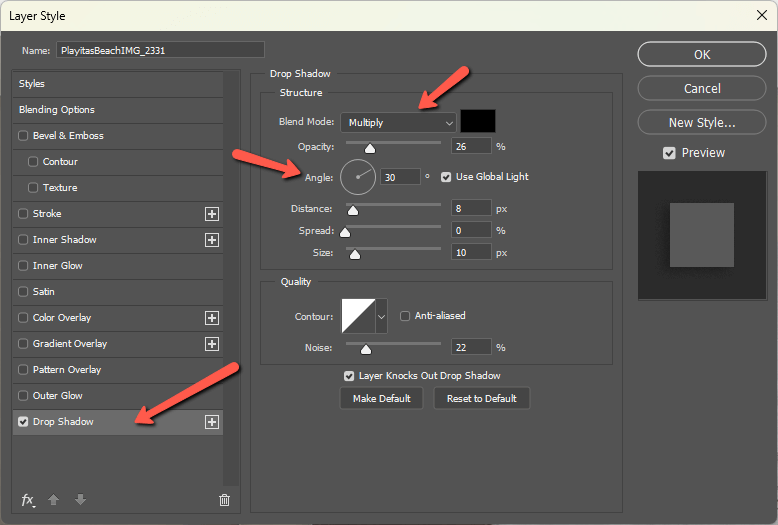Click the Cancel button

tap(702, 88)
